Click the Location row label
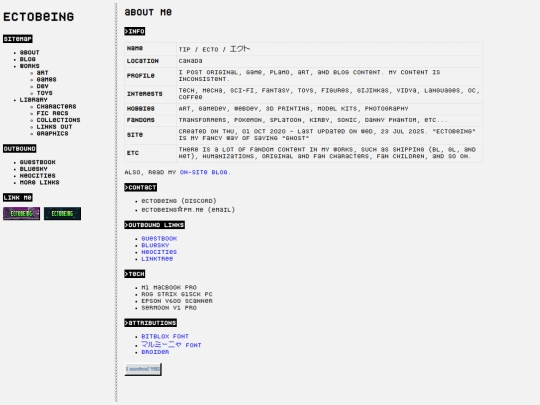 (x=143, y=61)
